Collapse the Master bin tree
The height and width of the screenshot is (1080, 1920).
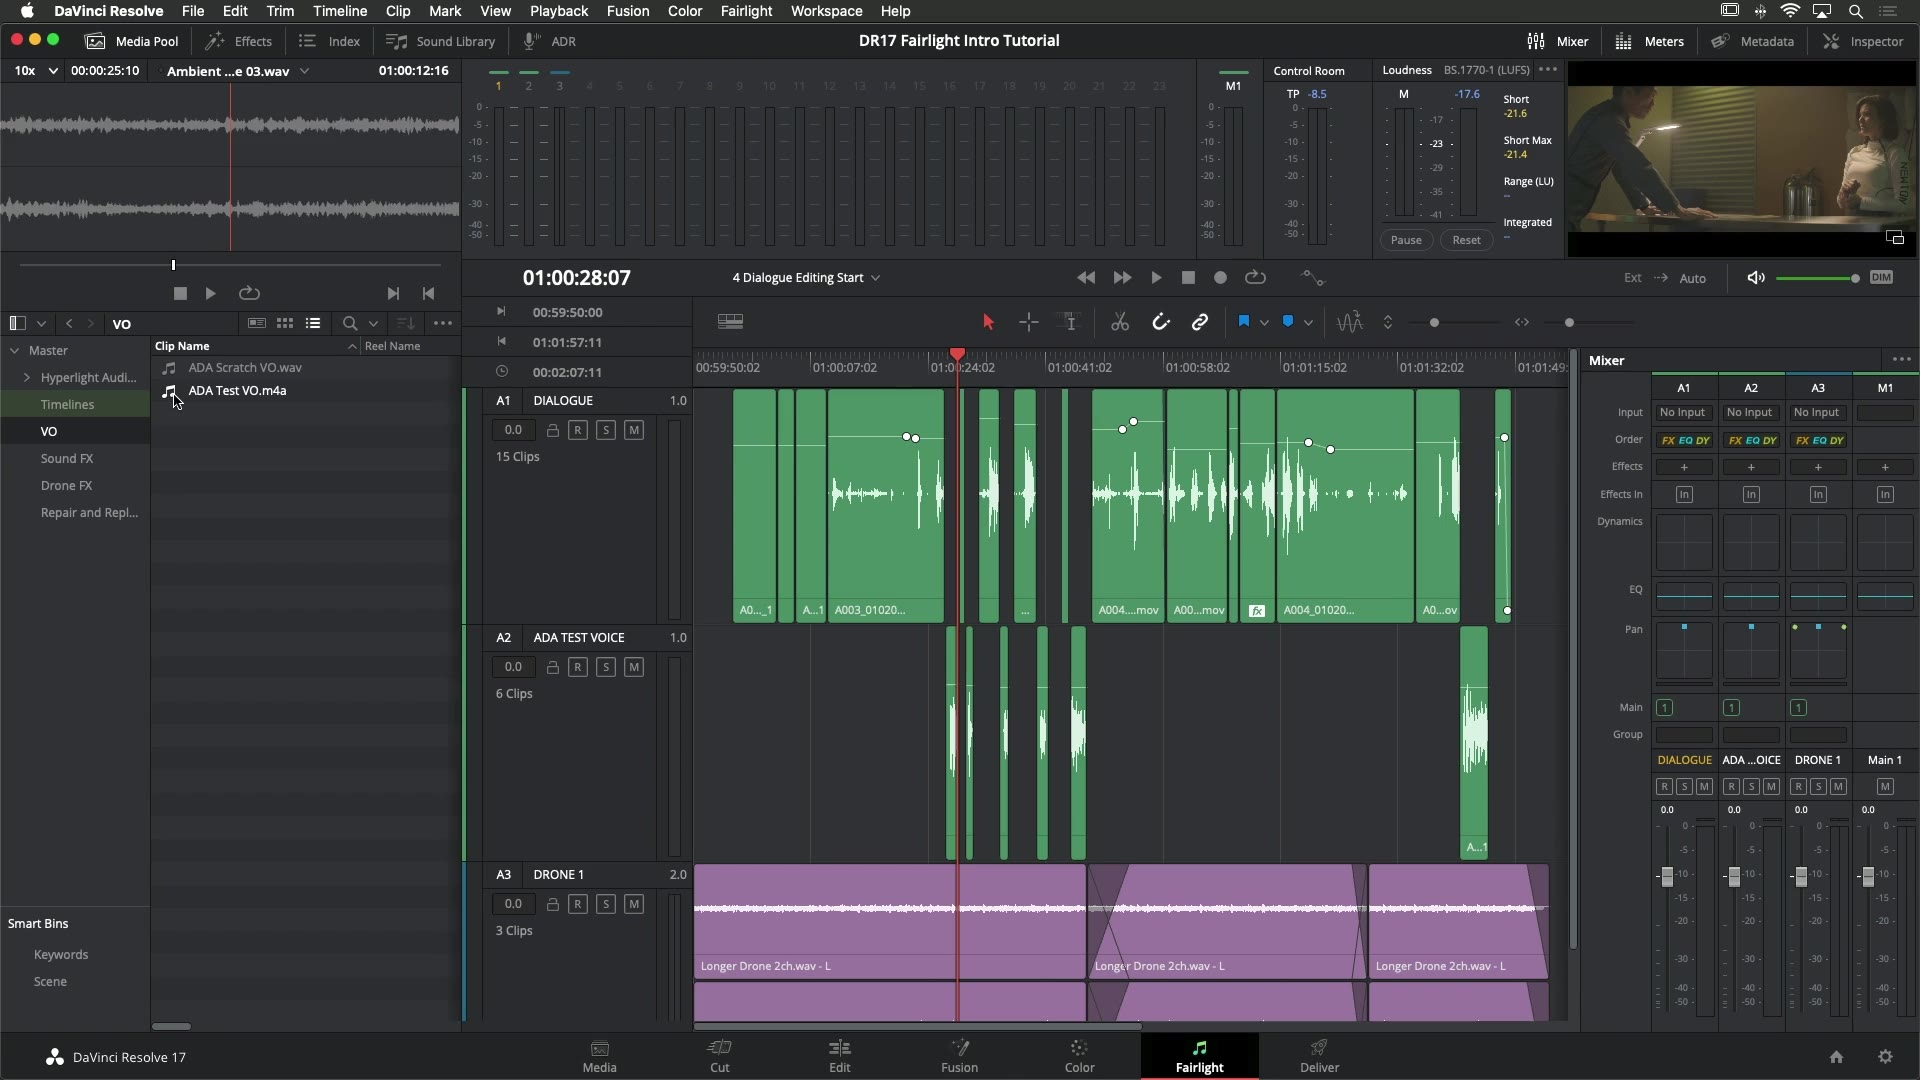pos(15,351)
